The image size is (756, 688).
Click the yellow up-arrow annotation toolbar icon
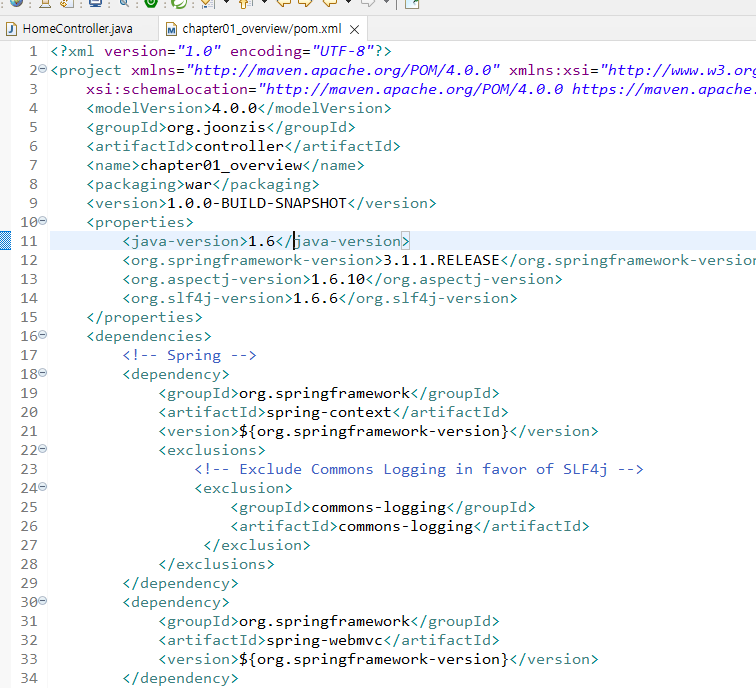[245, 4]
